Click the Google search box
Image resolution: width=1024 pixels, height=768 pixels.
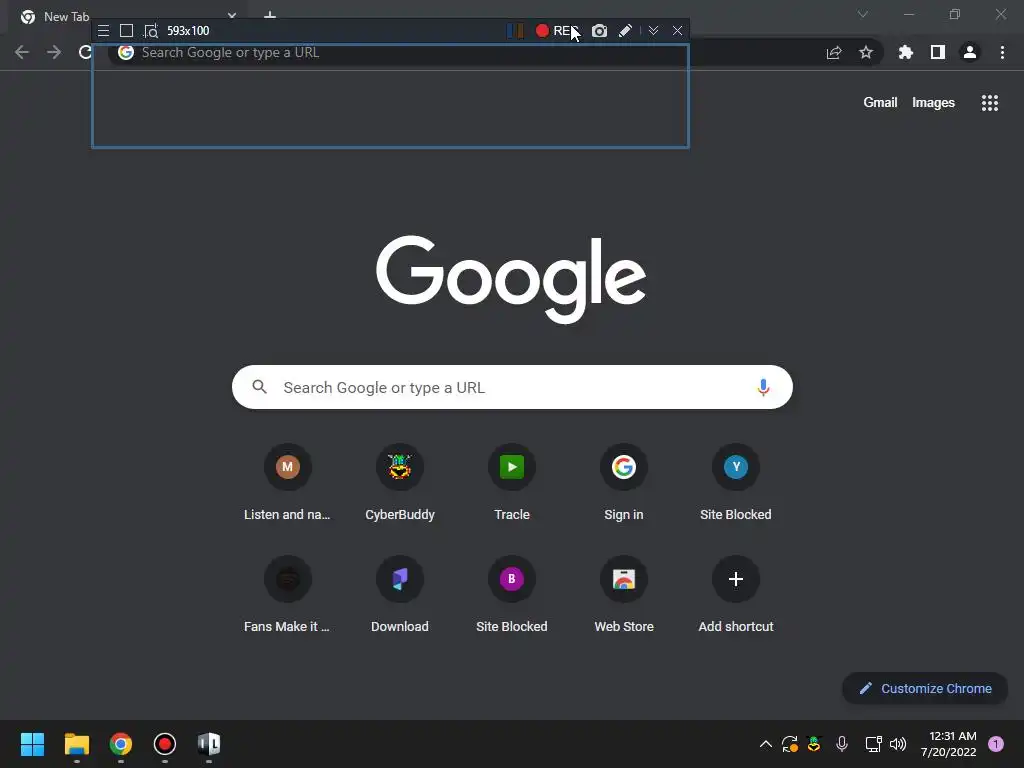[512, 387]
